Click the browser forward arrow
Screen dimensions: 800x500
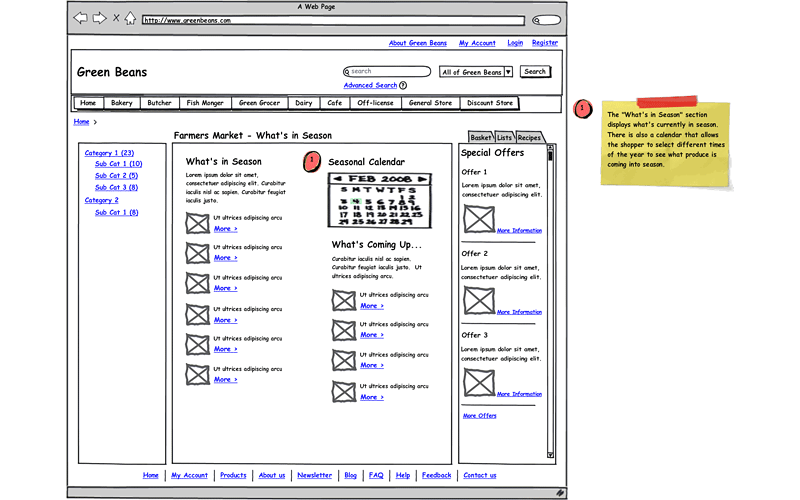[99, 18]
